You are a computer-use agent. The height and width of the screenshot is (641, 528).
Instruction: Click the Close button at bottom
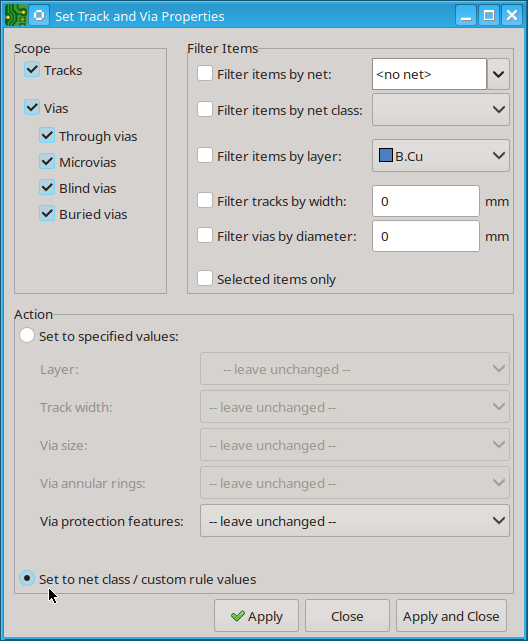coord(347,616)
